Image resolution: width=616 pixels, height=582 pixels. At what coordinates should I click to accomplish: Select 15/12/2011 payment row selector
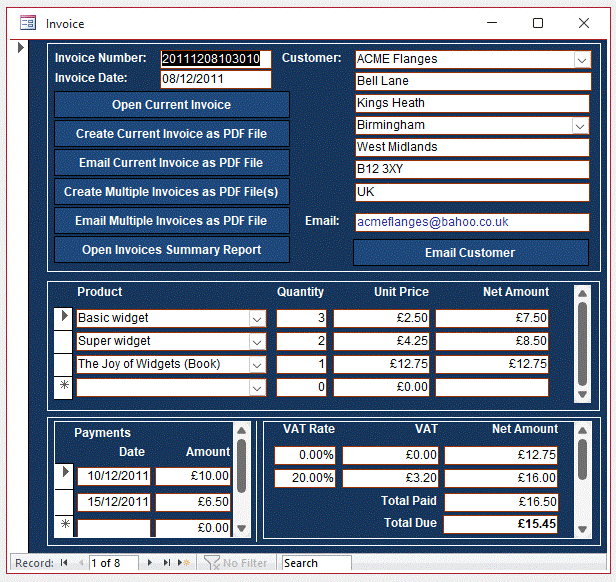click(x=65, y=502)
